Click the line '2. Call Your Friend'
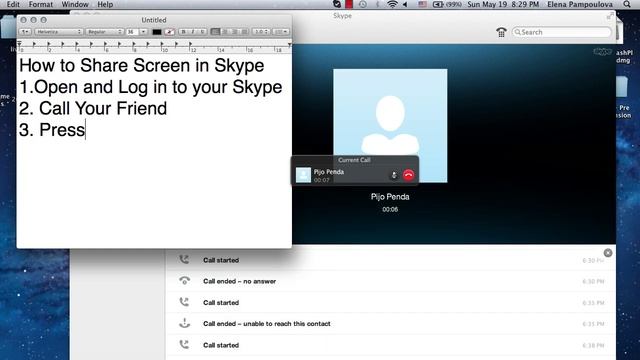The height and width of the screenshot is (360, 640). [93, 109]
